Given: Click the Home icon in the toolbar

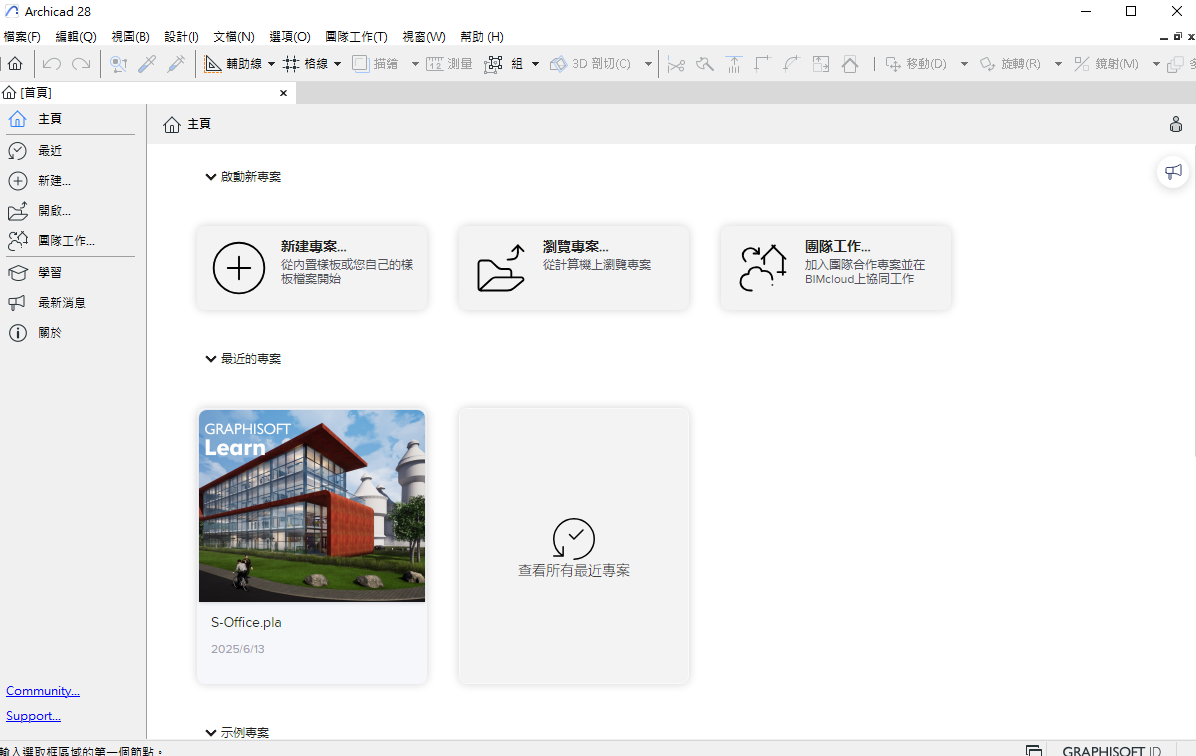Looking at the screenshot, I should pos(14,64).
